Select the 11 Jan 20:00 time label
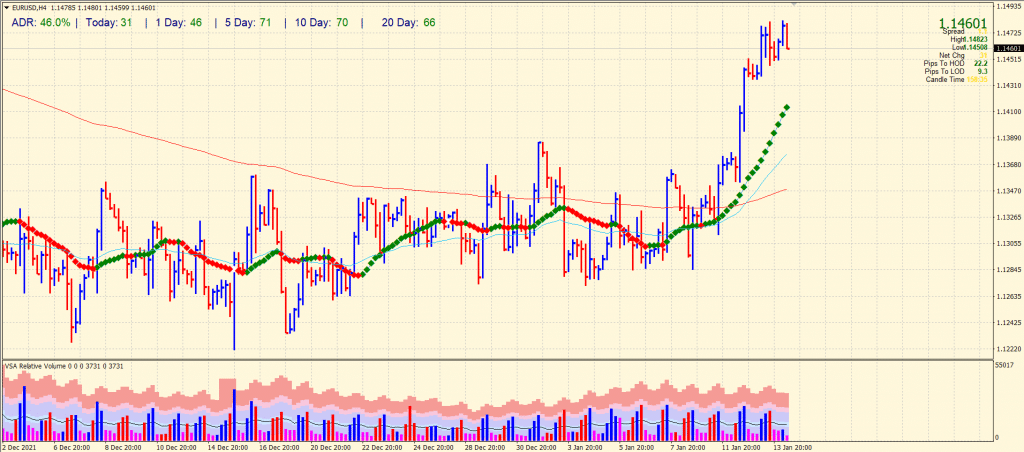Image resolution: width=1024 pixels, height=452 pixels. (741, 448)
